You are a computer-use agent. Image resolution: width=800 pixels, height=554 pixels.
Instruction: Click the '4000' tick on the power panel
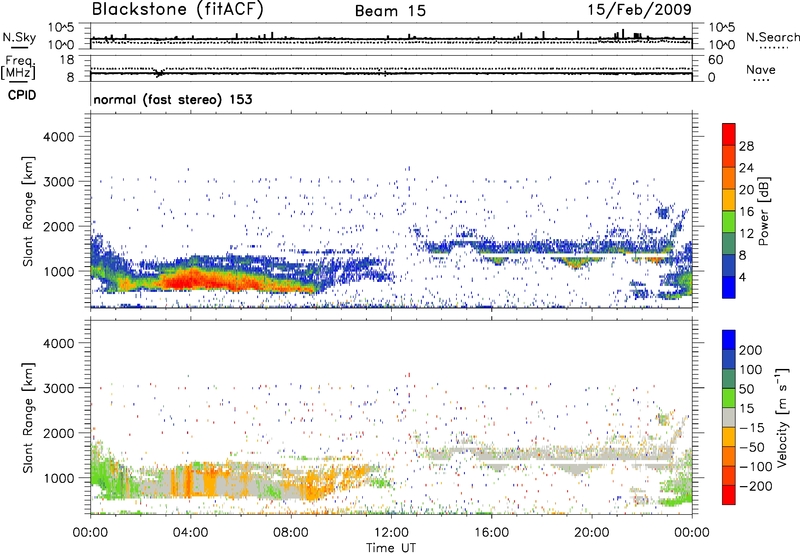59,137
